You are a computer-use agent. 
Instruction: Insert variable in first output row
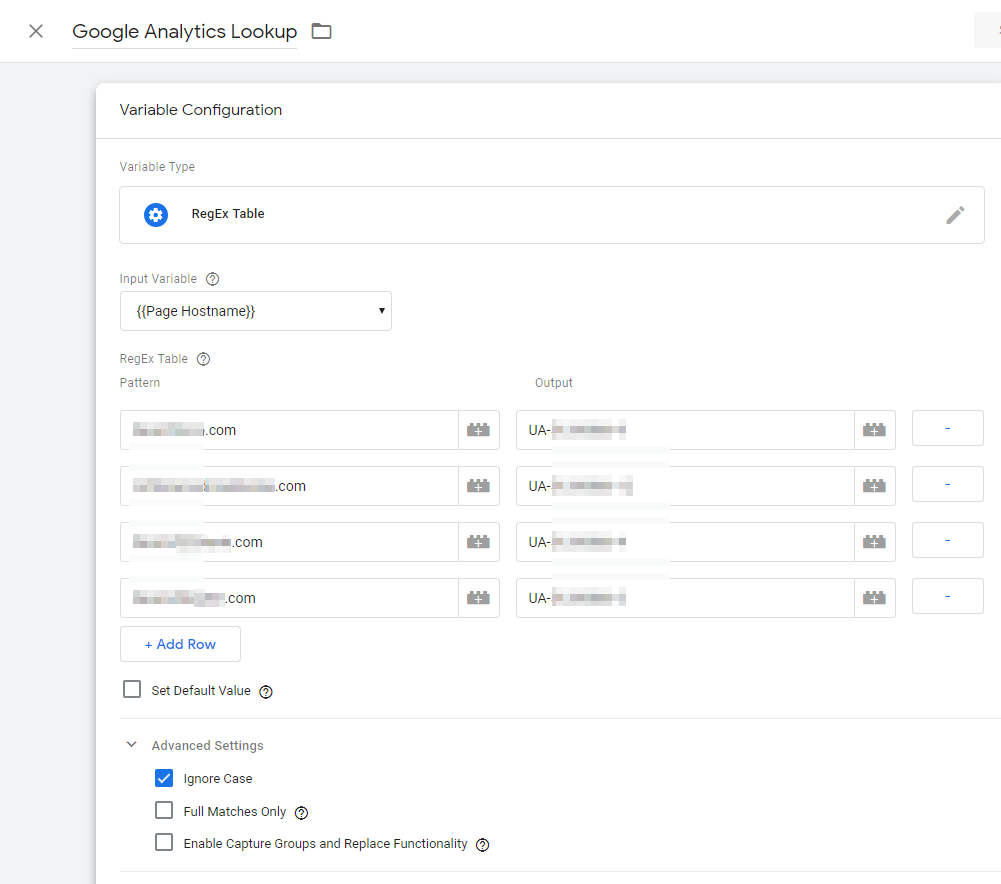coord(874,430)
